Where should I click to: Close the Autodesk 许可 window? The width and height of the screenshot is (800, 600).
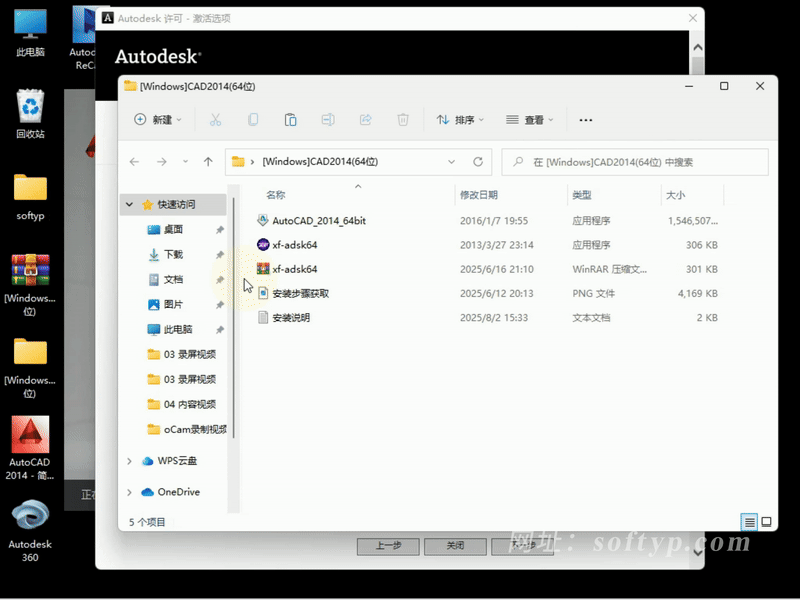point(693,18)
